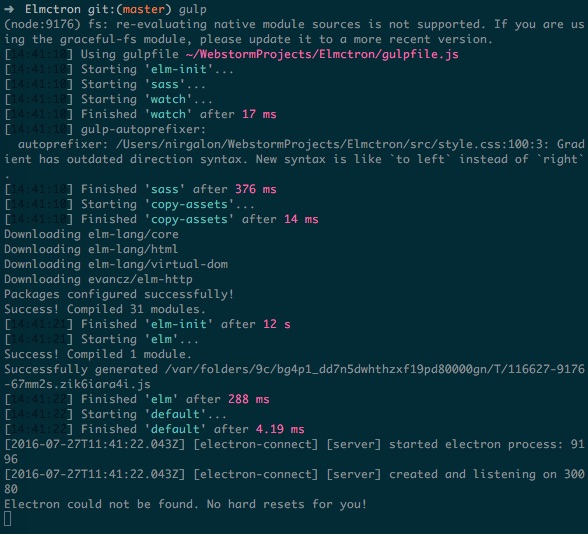Click the arrow prompt symbol before Elmctron
This screenshot has height=534, width=588.
point(11,9)
